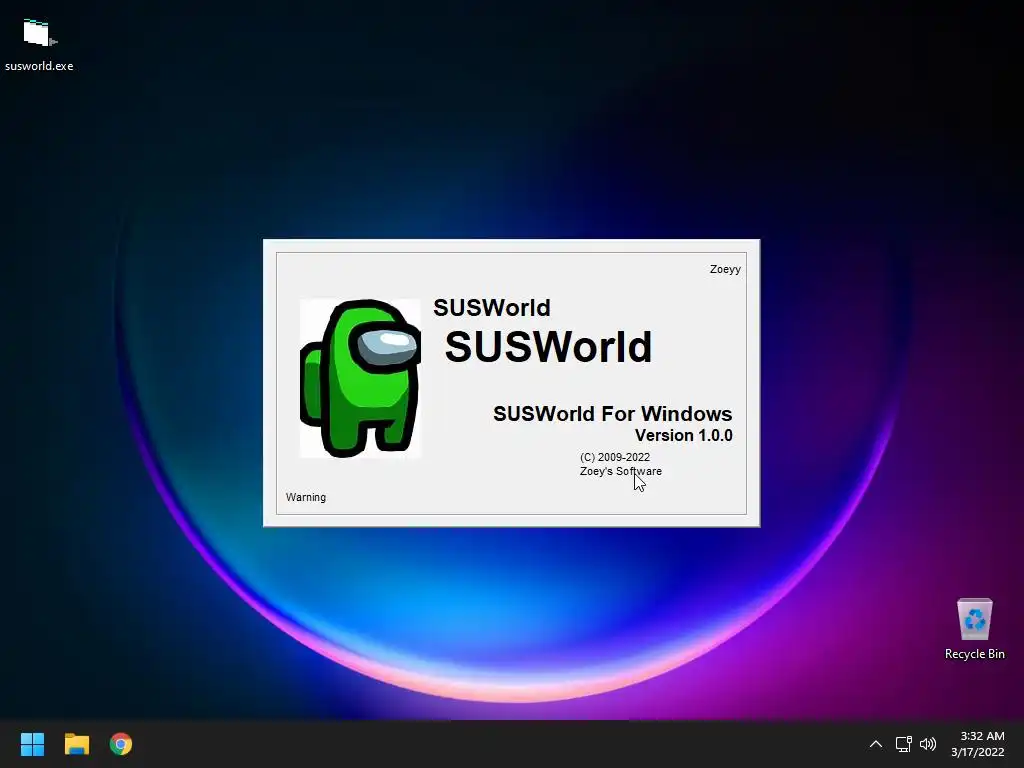
Task: Click the 'Warning' text in splash window
Action: [306, 497]
